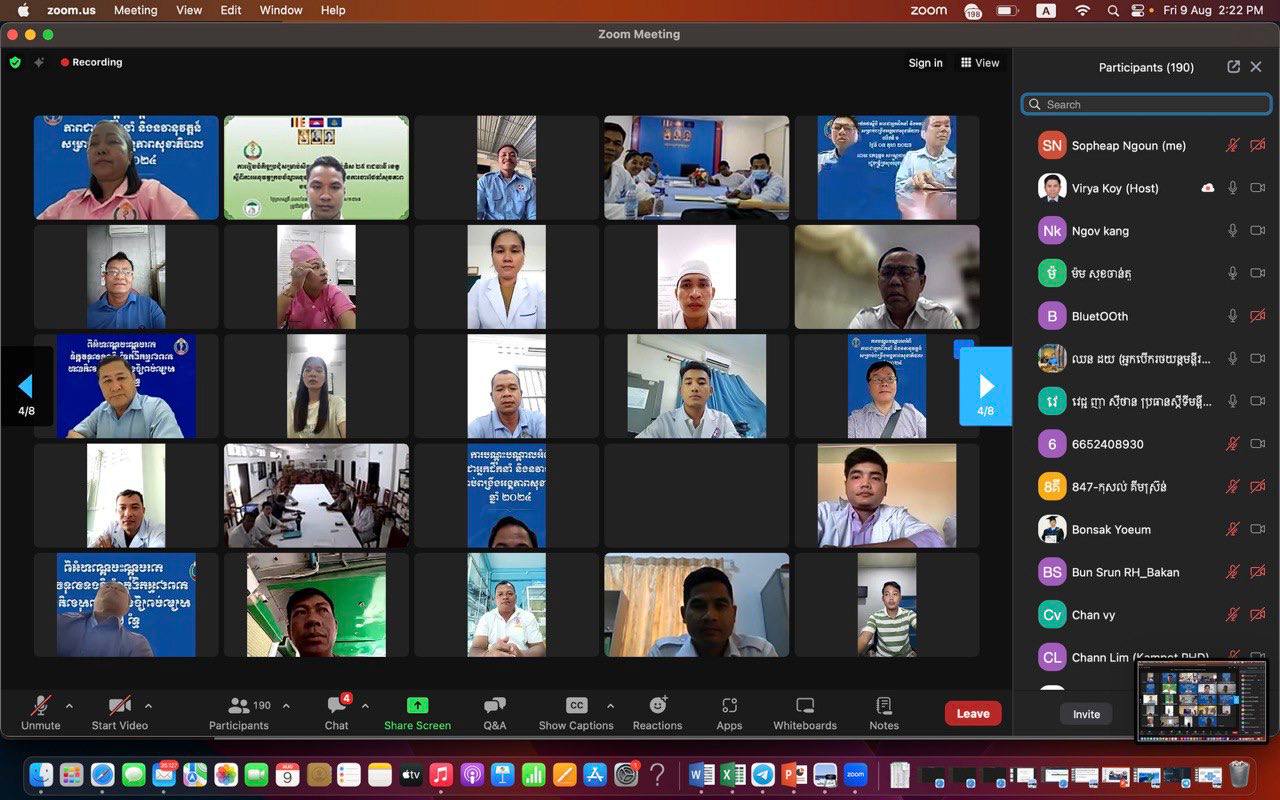Toggle video icon for Virya Koy (Host)
1280x800 pixels.
[x=1258, y=188]
